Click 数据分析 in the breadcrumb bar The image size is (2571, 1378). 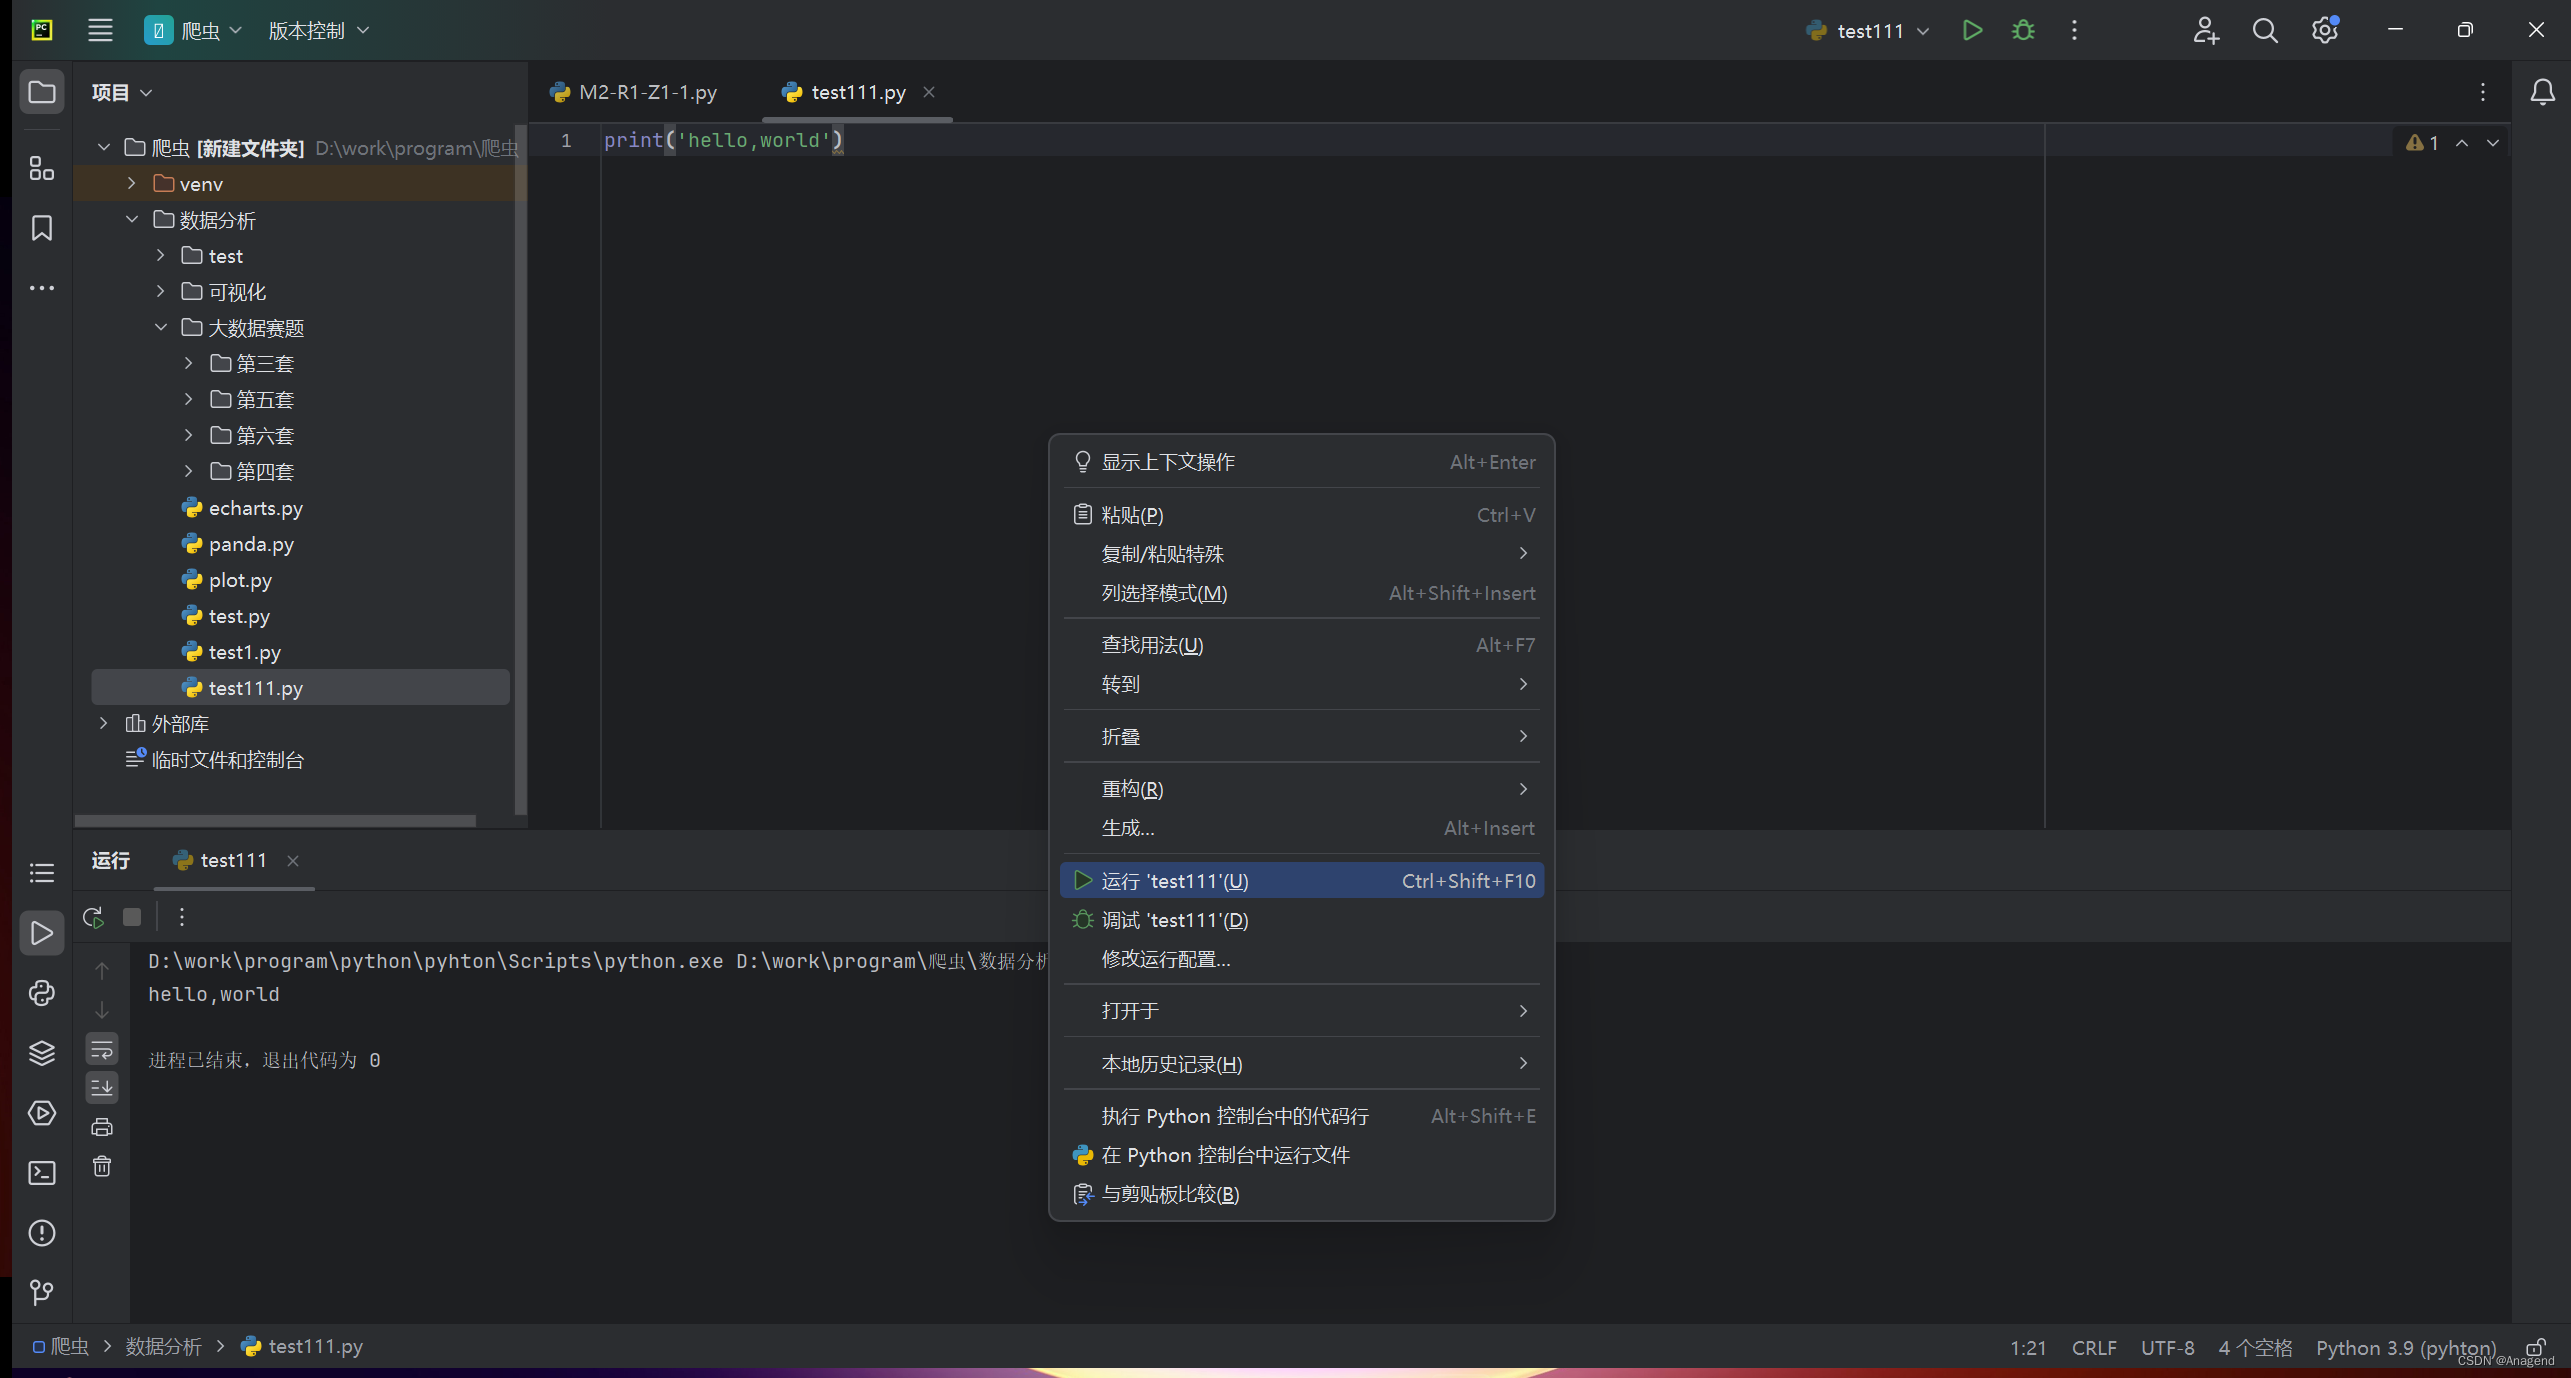164,1346
